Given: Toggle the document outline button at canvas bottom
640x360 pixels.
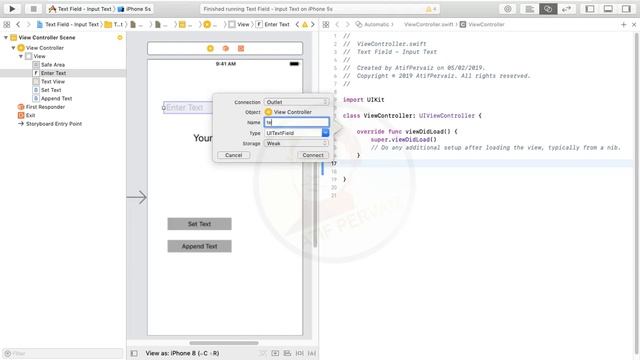Looking at the screenshot, I should [134, 353].
